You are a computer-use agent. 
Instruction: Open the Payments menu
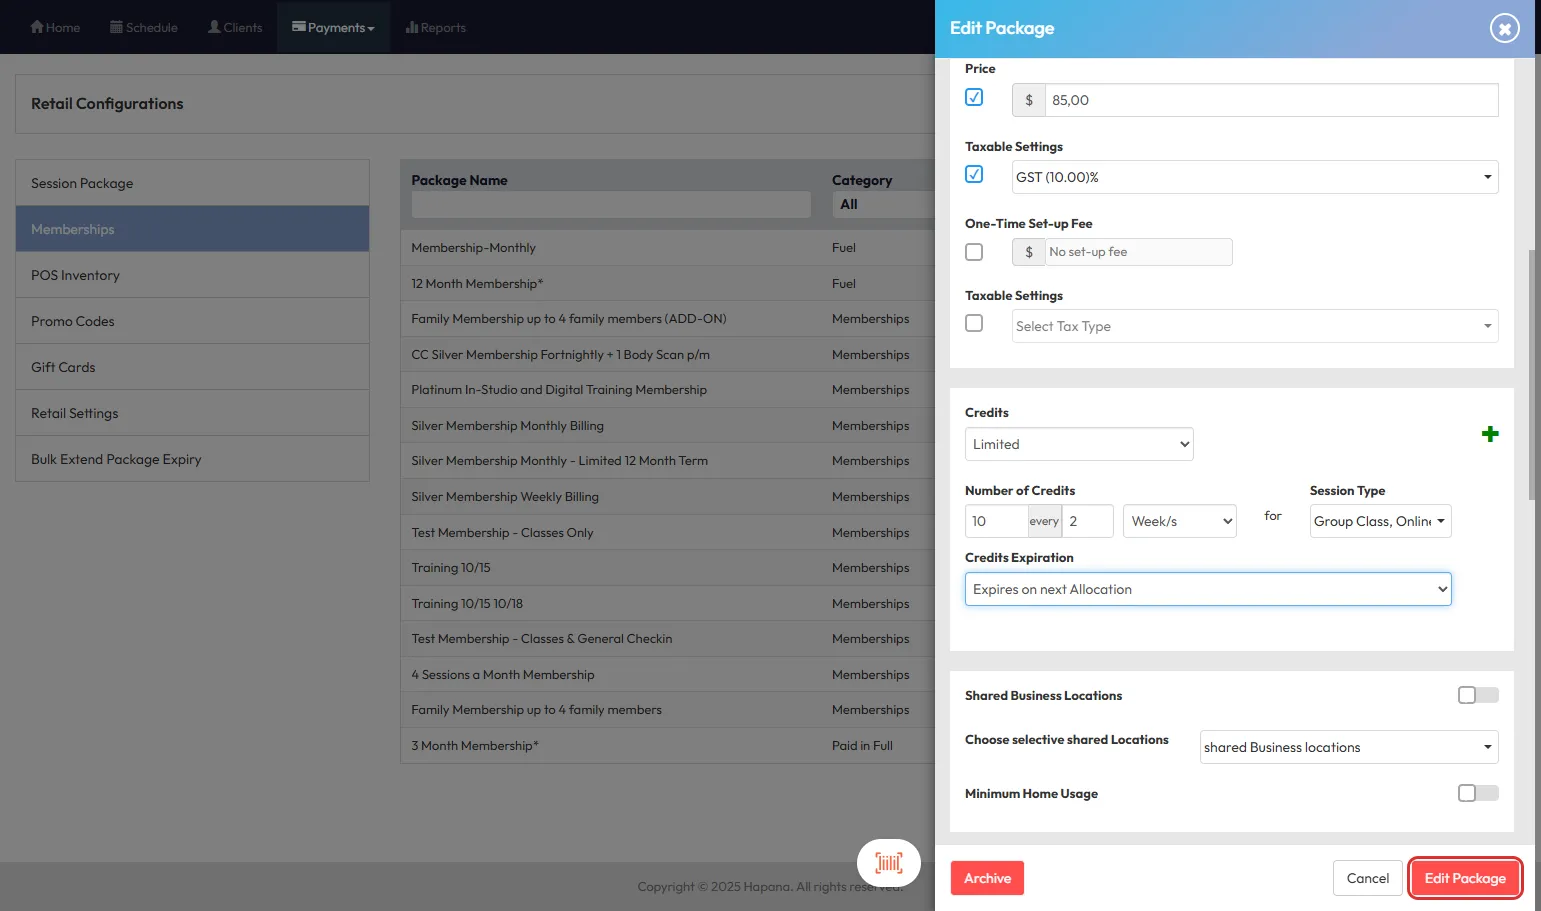333,27
